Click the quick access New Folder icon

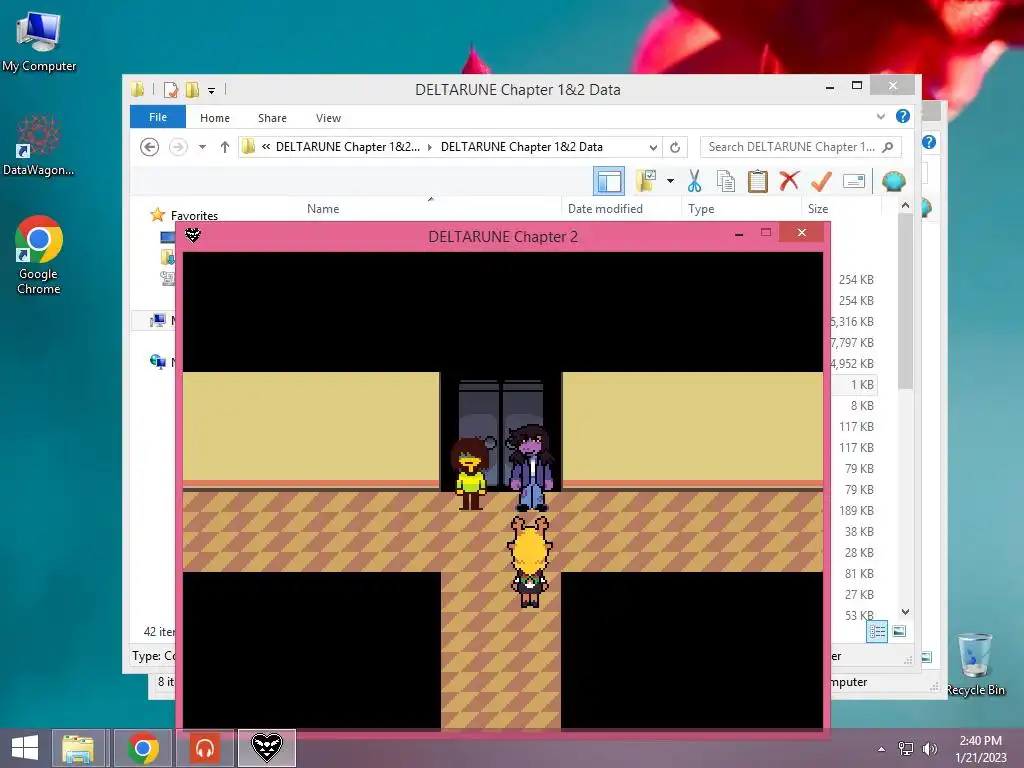192,89
